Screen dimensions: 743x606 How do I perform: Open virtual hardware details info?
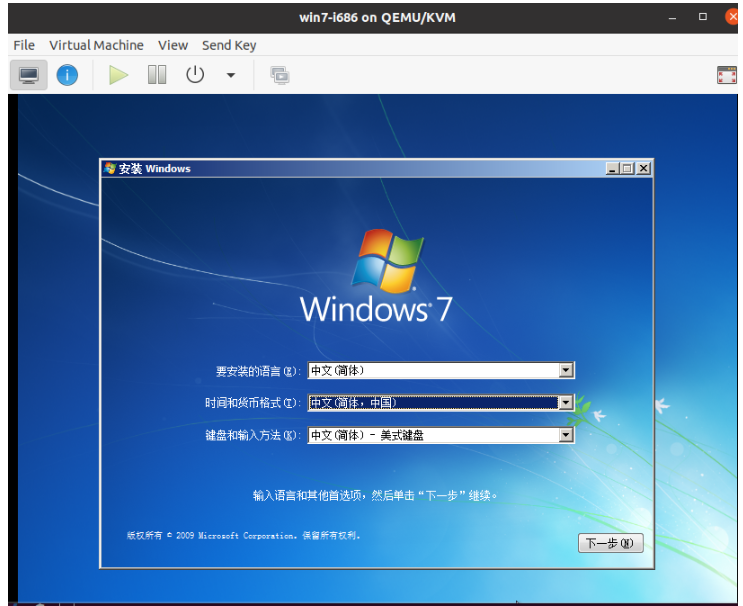point(67,75)
